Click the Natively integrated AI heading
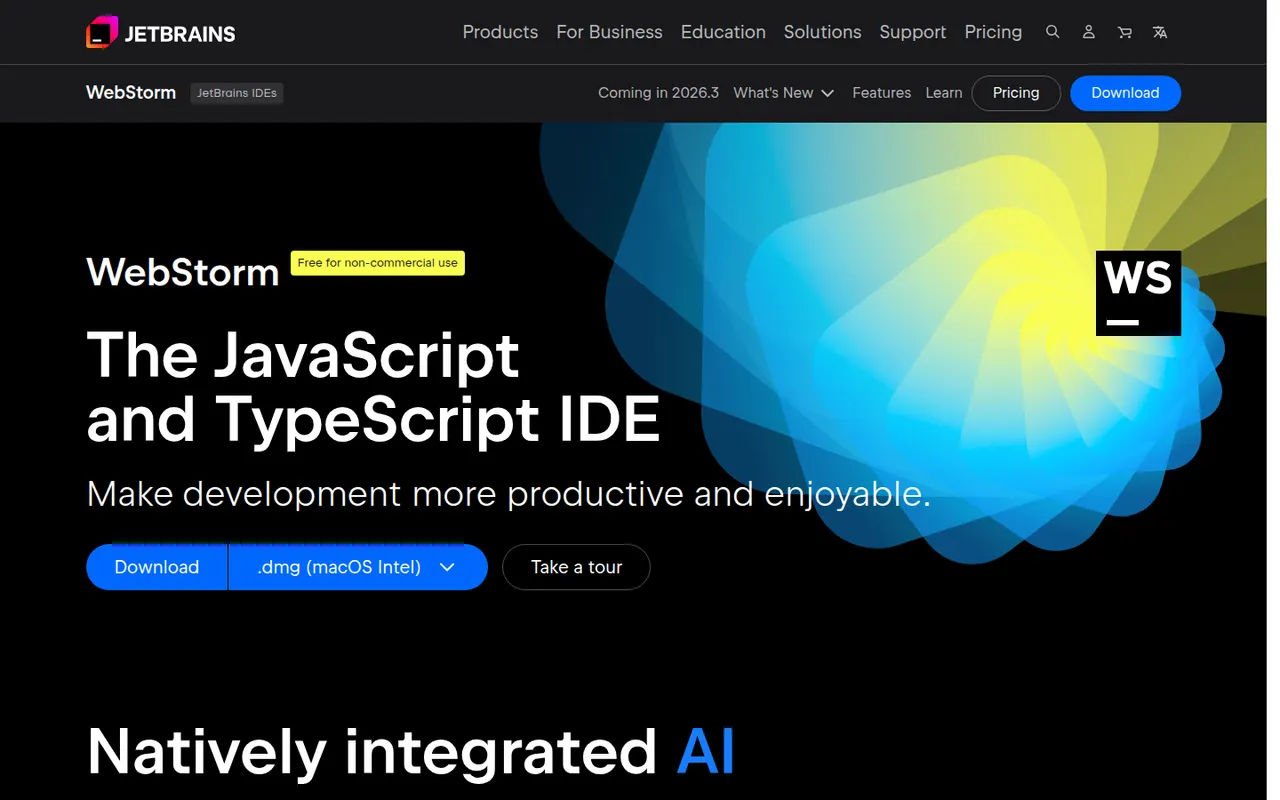 point(410,751)
